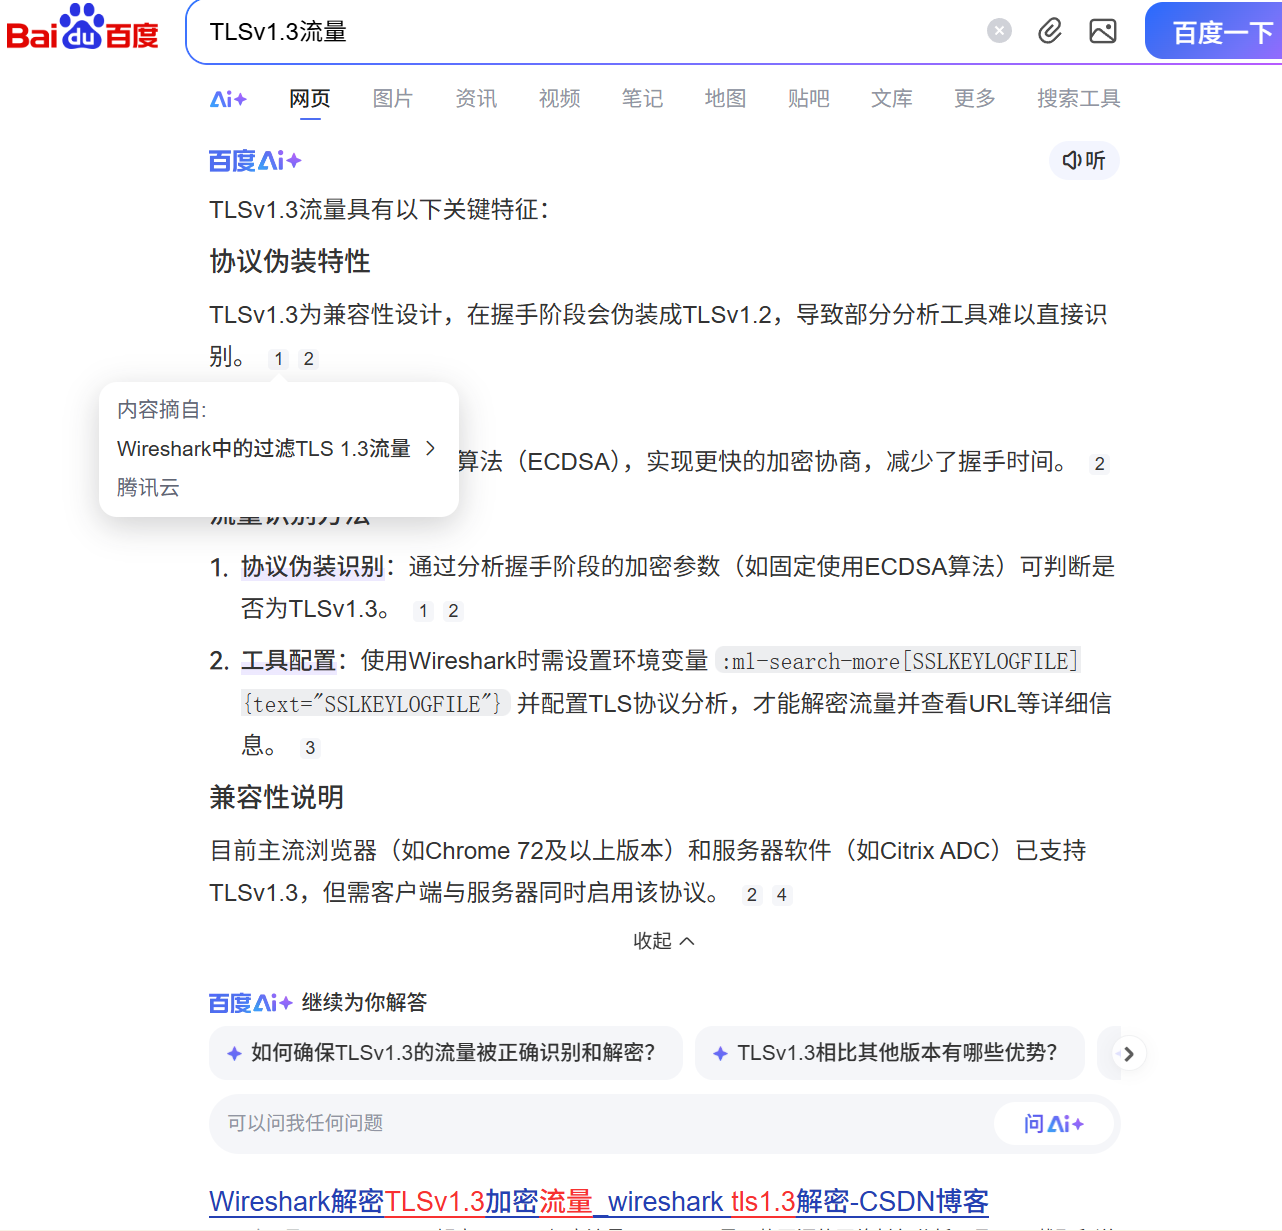This screenshot has height=1231, width=1282.
Task: Show more suggested questions with the right arrow
Action: [1129, 1054]
